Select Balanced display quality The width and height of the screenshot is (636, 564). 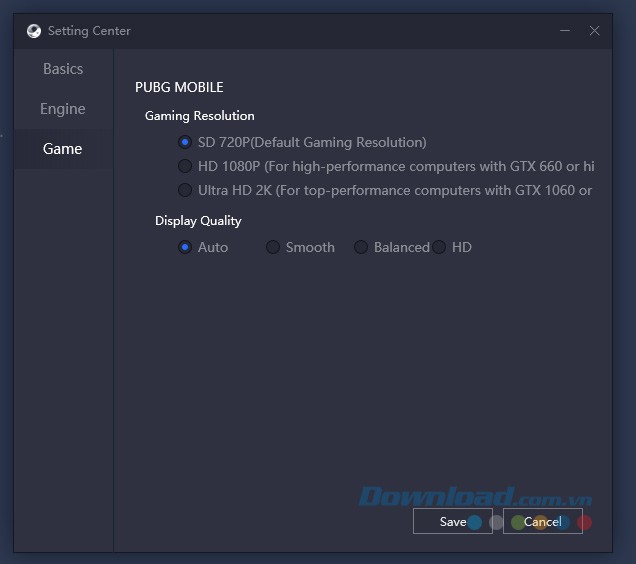361,247
